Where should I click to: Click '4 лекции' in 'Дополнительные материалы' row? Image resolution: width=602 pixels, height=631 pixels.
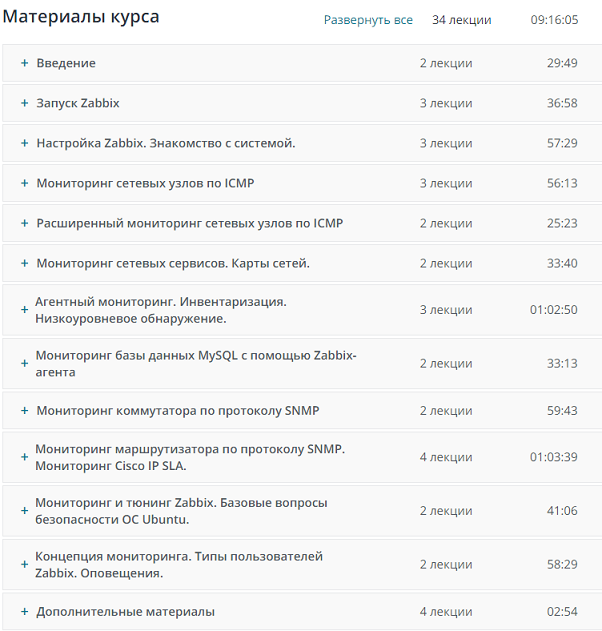tap(445, 611)
